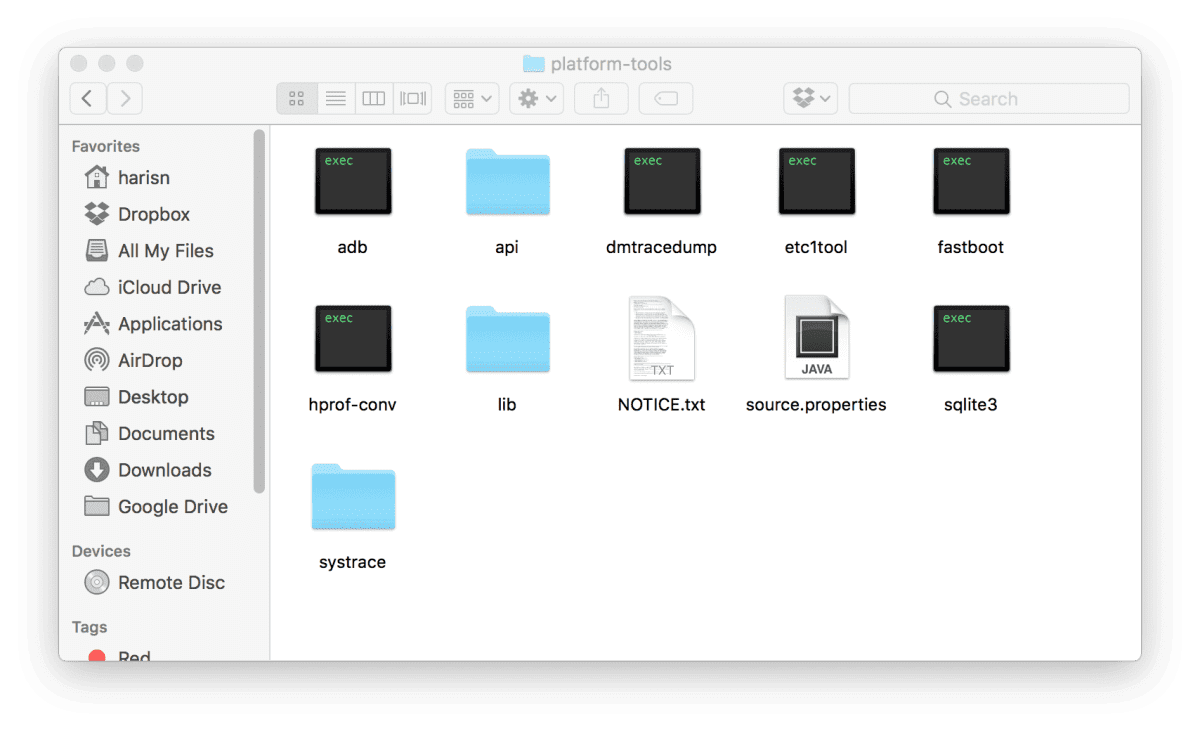
Task: Select the hprof-conv executable icon
Action: 353,339
